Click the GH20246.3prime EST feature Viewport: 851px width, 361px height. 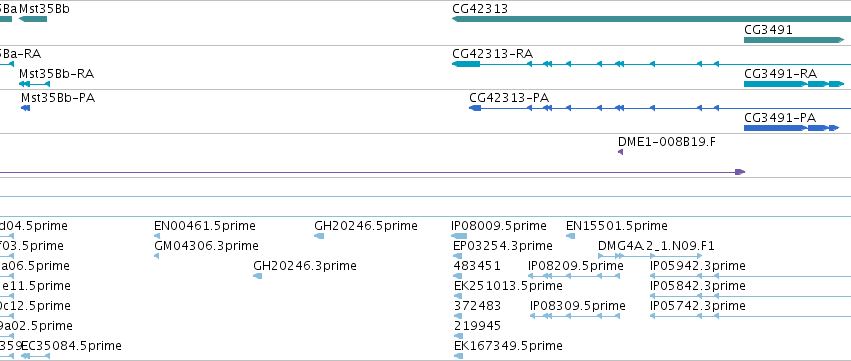click(258, 276)
